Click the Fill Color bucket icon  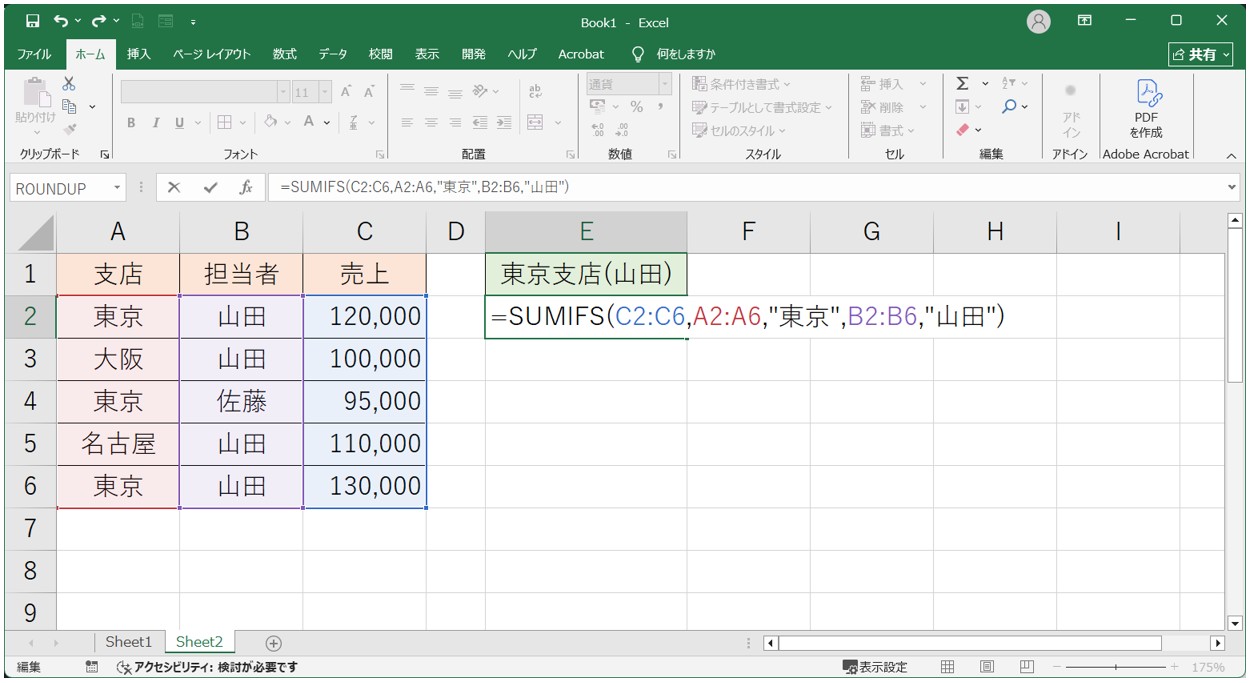coord(270,122)
